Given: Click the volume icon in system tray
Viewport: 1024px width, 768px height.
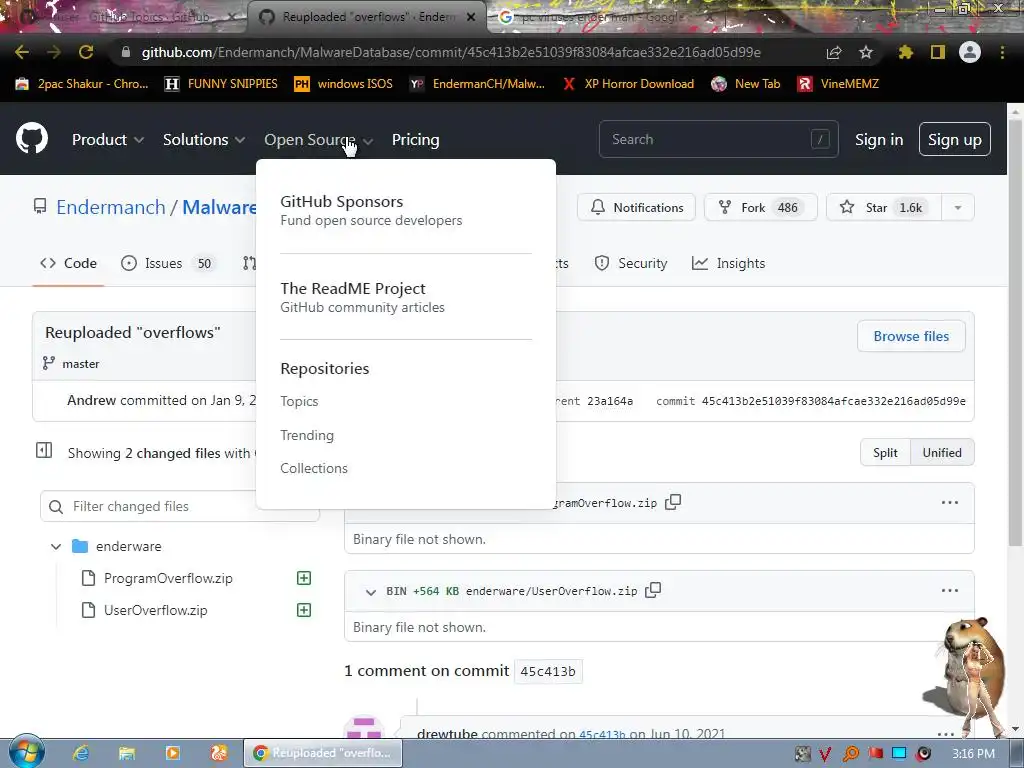Looking at the screenshot, I should pos(923,754).
